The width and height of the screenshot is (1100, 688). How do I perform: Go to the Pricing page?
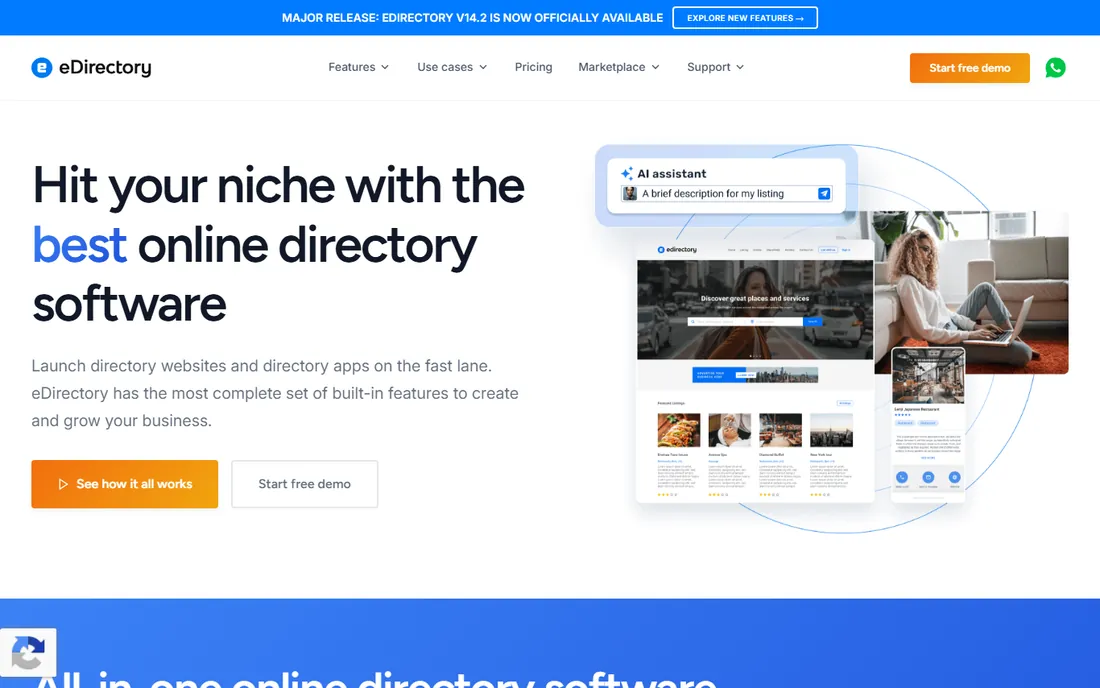pos(533,67)
